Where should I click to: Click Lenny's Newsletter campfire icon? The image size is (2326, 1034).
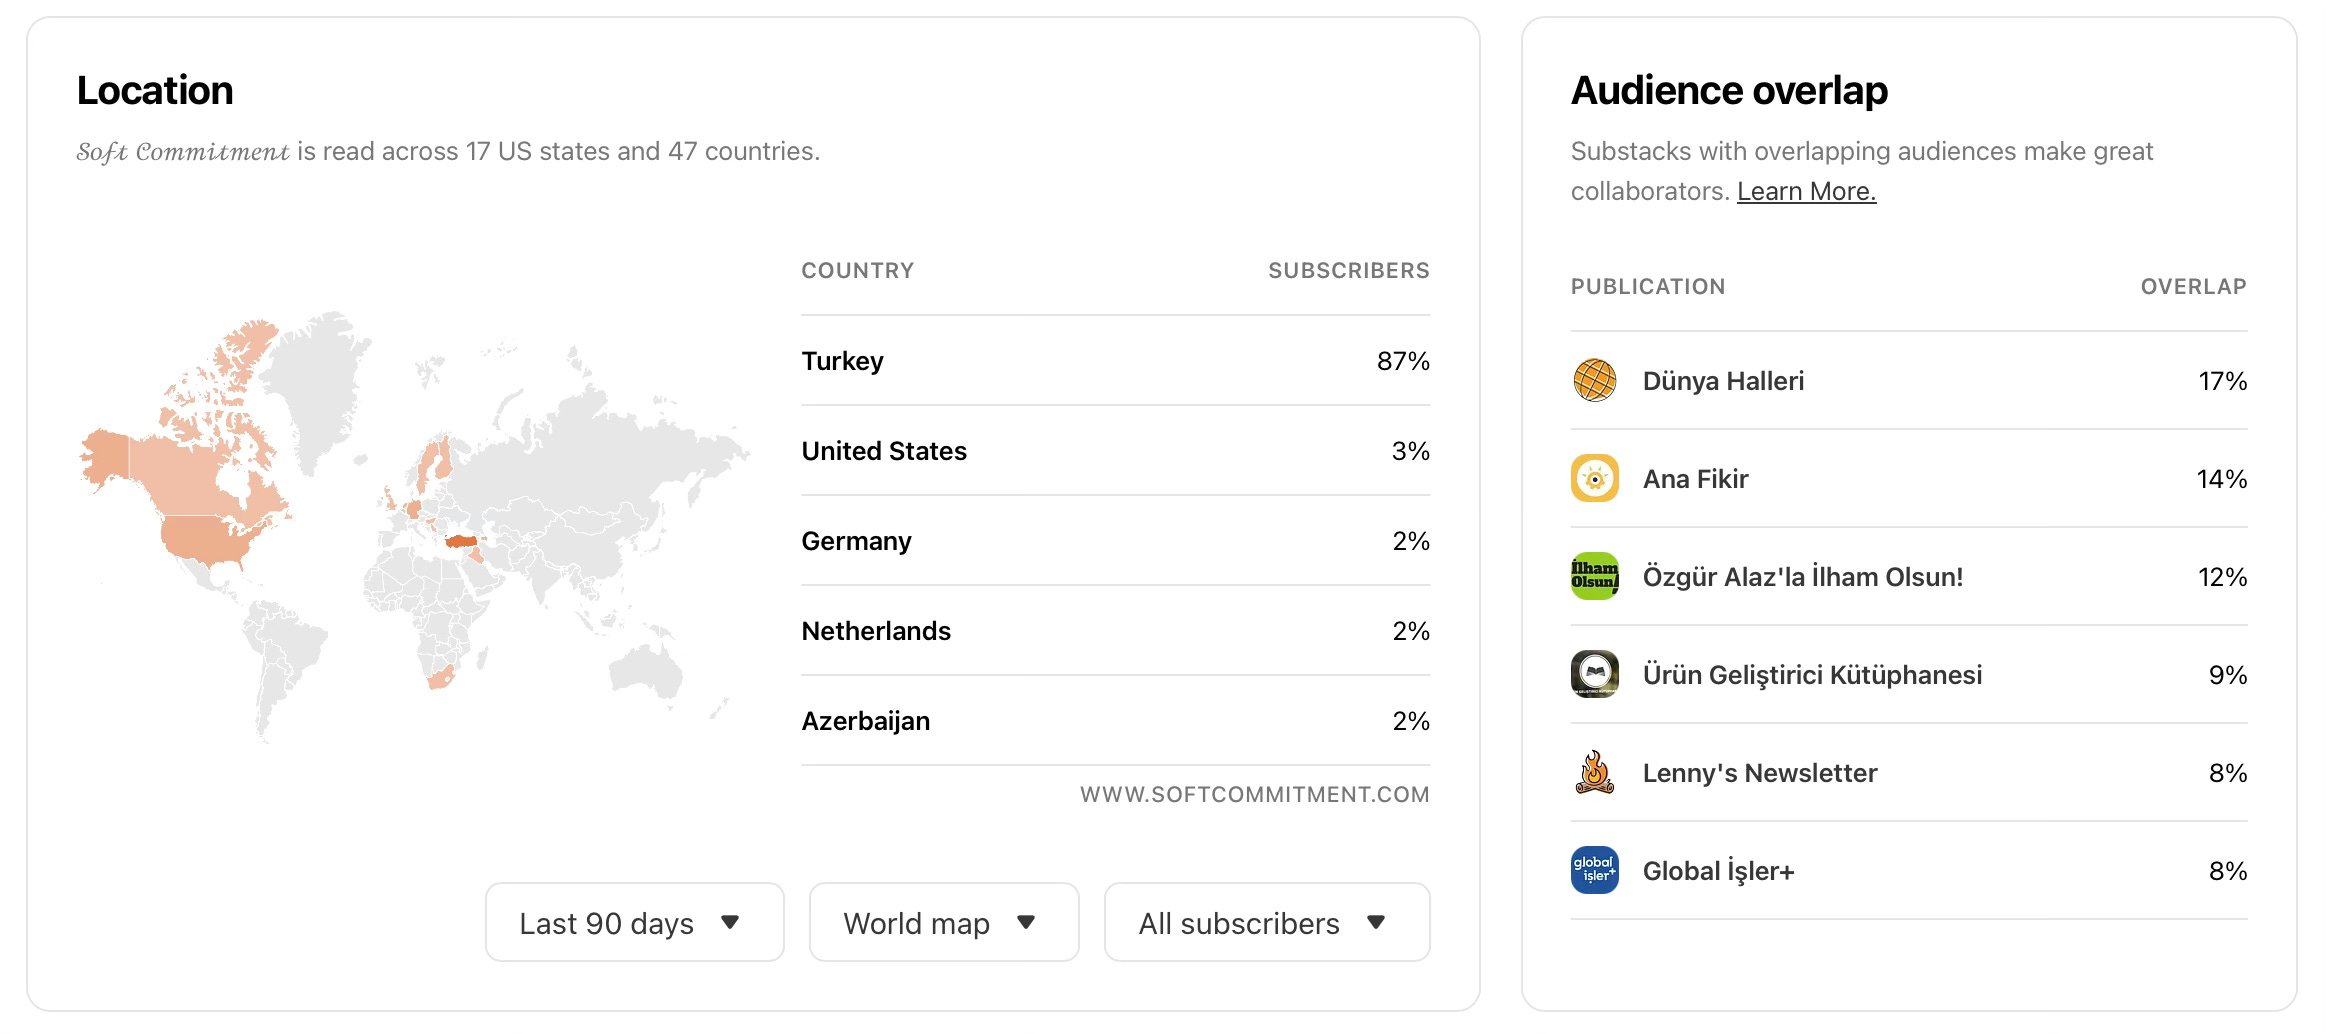click(1594, 772)
